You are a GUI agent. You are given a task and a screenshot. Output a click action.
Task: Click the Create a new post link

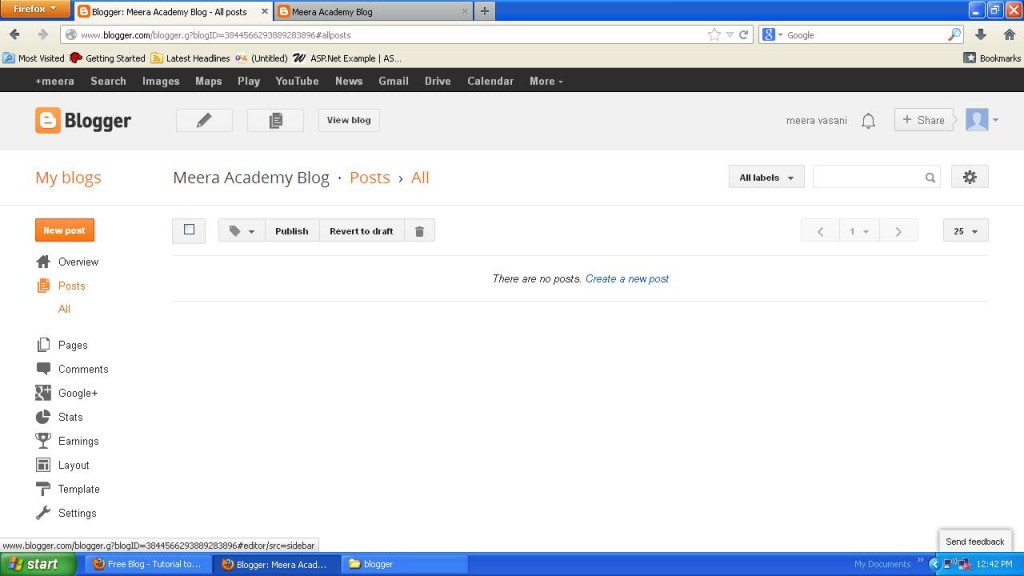[x=627, y=280]
